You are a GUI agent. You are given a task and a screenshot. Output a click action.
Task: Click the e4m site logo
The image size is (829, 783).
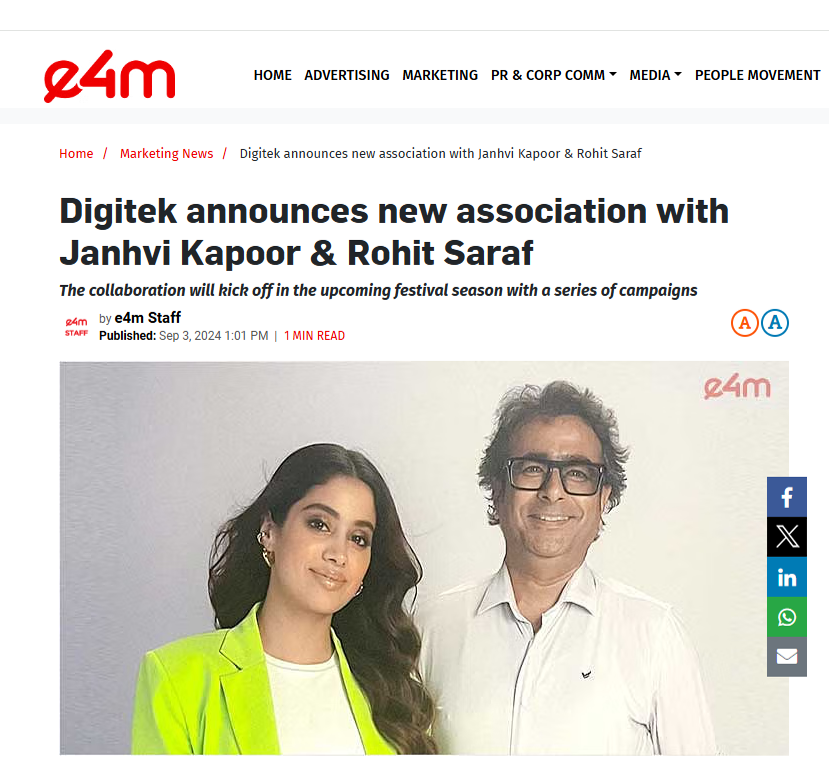pyautogui.click(x=109, y=76)
